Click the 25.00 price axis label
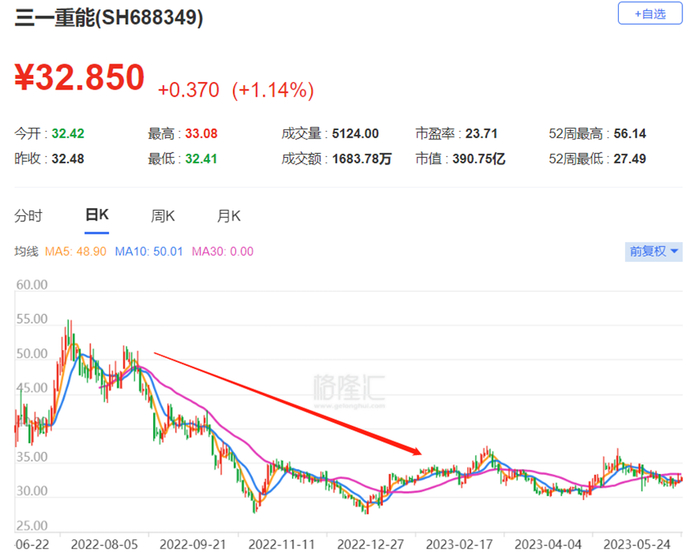Screen dimensions: 700x556 point(32,526)
